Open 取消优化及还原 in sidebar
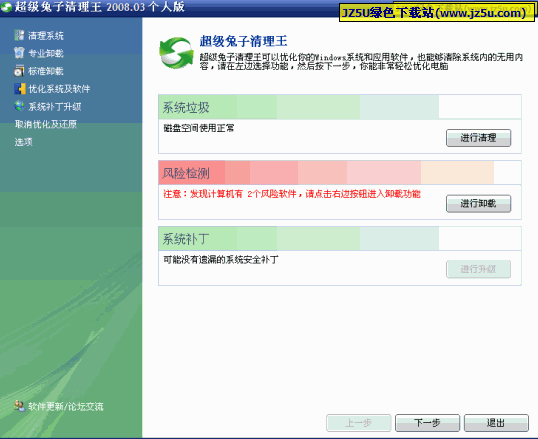Viewport: 538px width, 439px height. 46,124
